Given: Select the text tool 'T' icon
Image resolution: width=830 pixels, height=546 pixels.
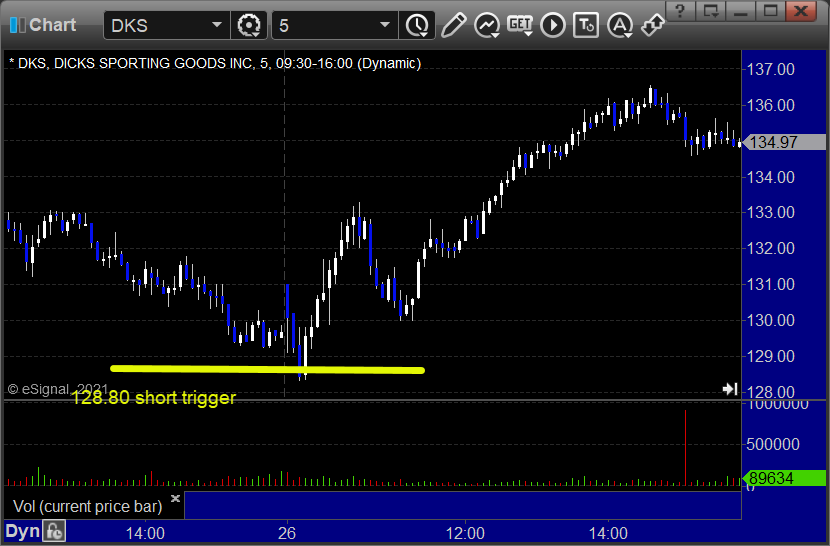Looking at the screenshot, I should 586,25.
